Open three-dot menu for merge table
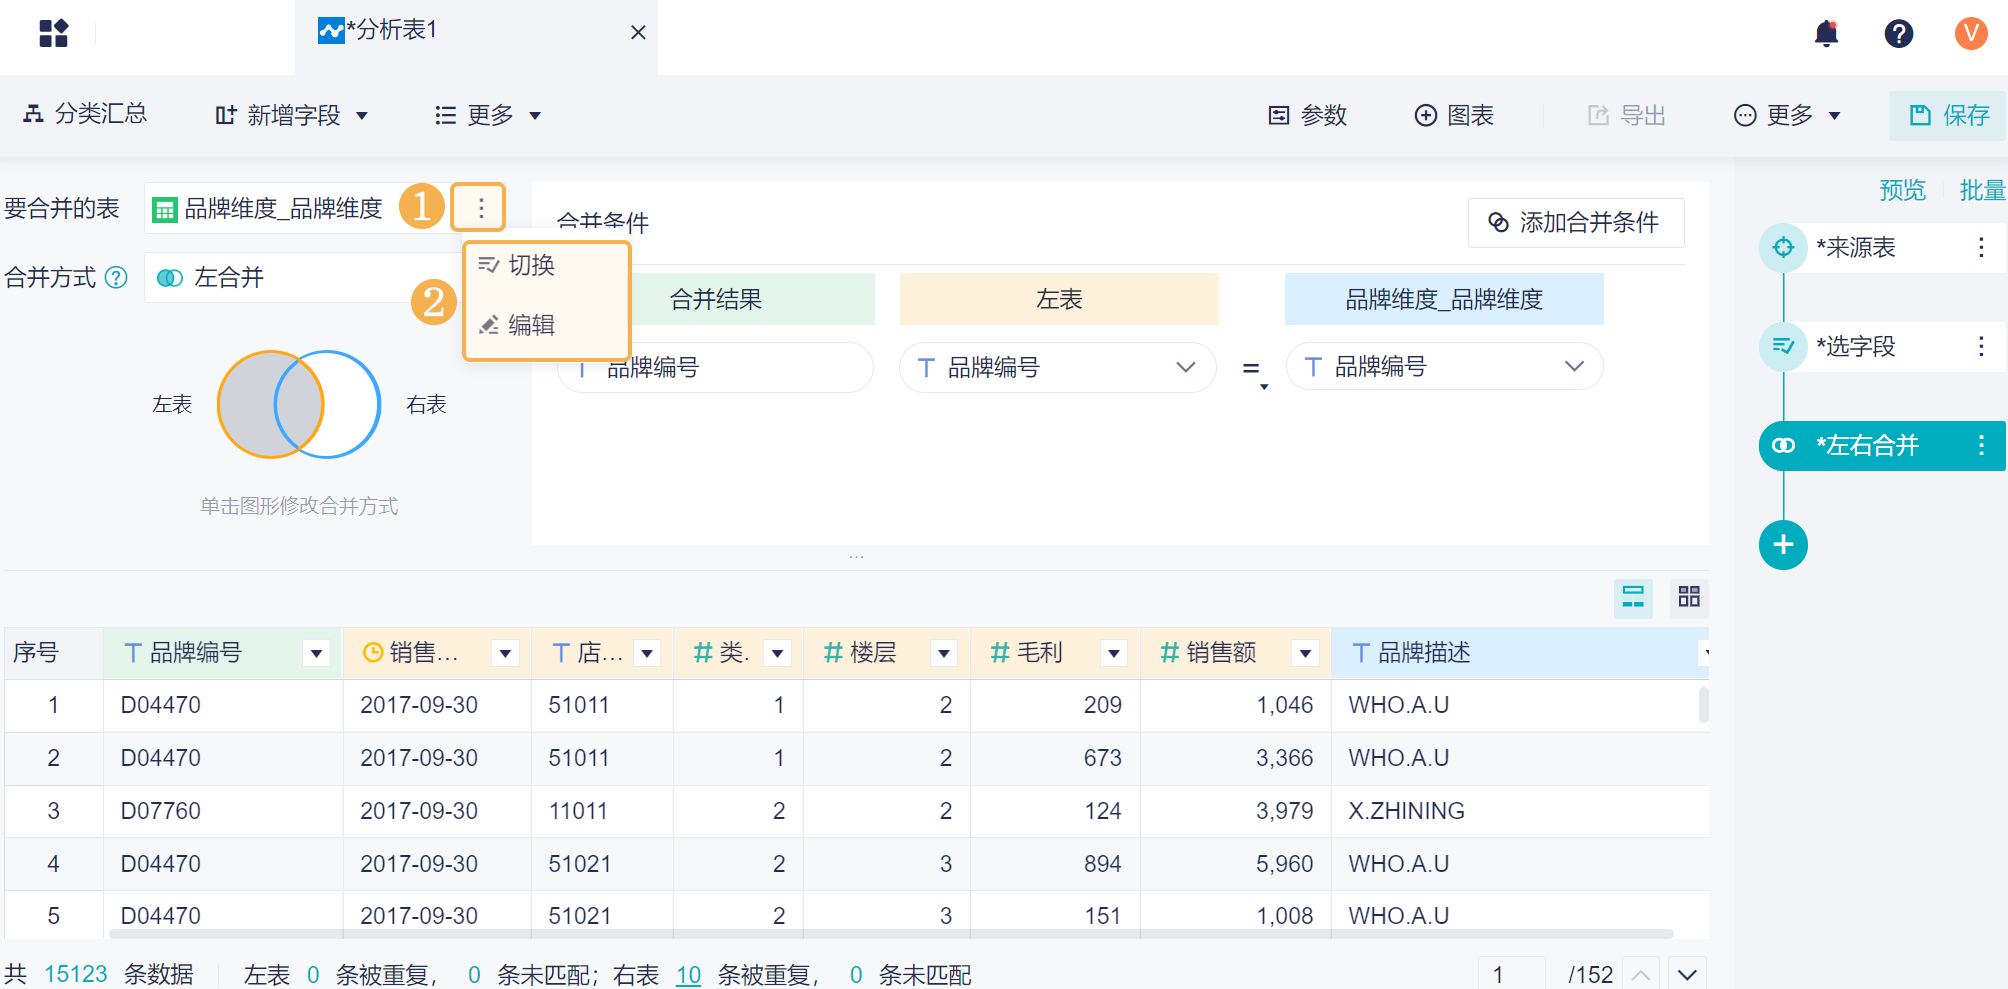Viewport: 2008px width, 989px height. 481,208
